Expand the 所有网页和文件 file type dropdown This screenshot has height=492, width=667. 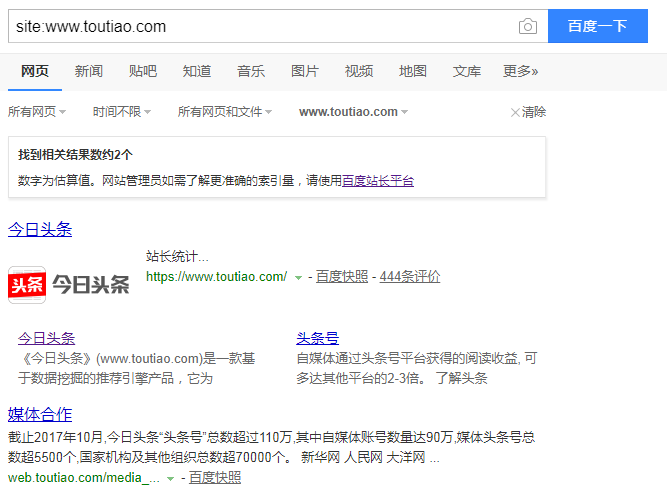225,112
